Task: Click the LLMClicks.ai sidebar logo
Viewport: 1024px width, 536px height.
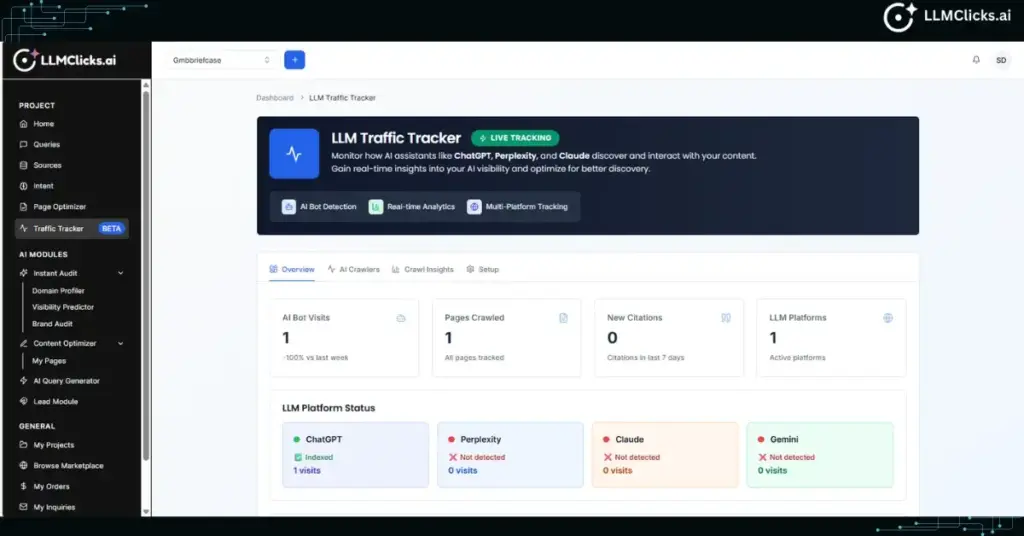Action: coord(65,60)
